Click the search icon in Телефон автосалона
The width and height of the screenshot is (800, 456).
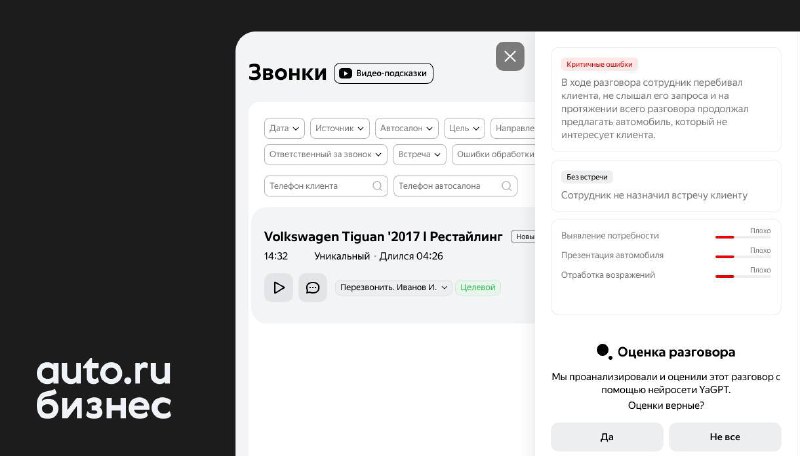point(506,186)
